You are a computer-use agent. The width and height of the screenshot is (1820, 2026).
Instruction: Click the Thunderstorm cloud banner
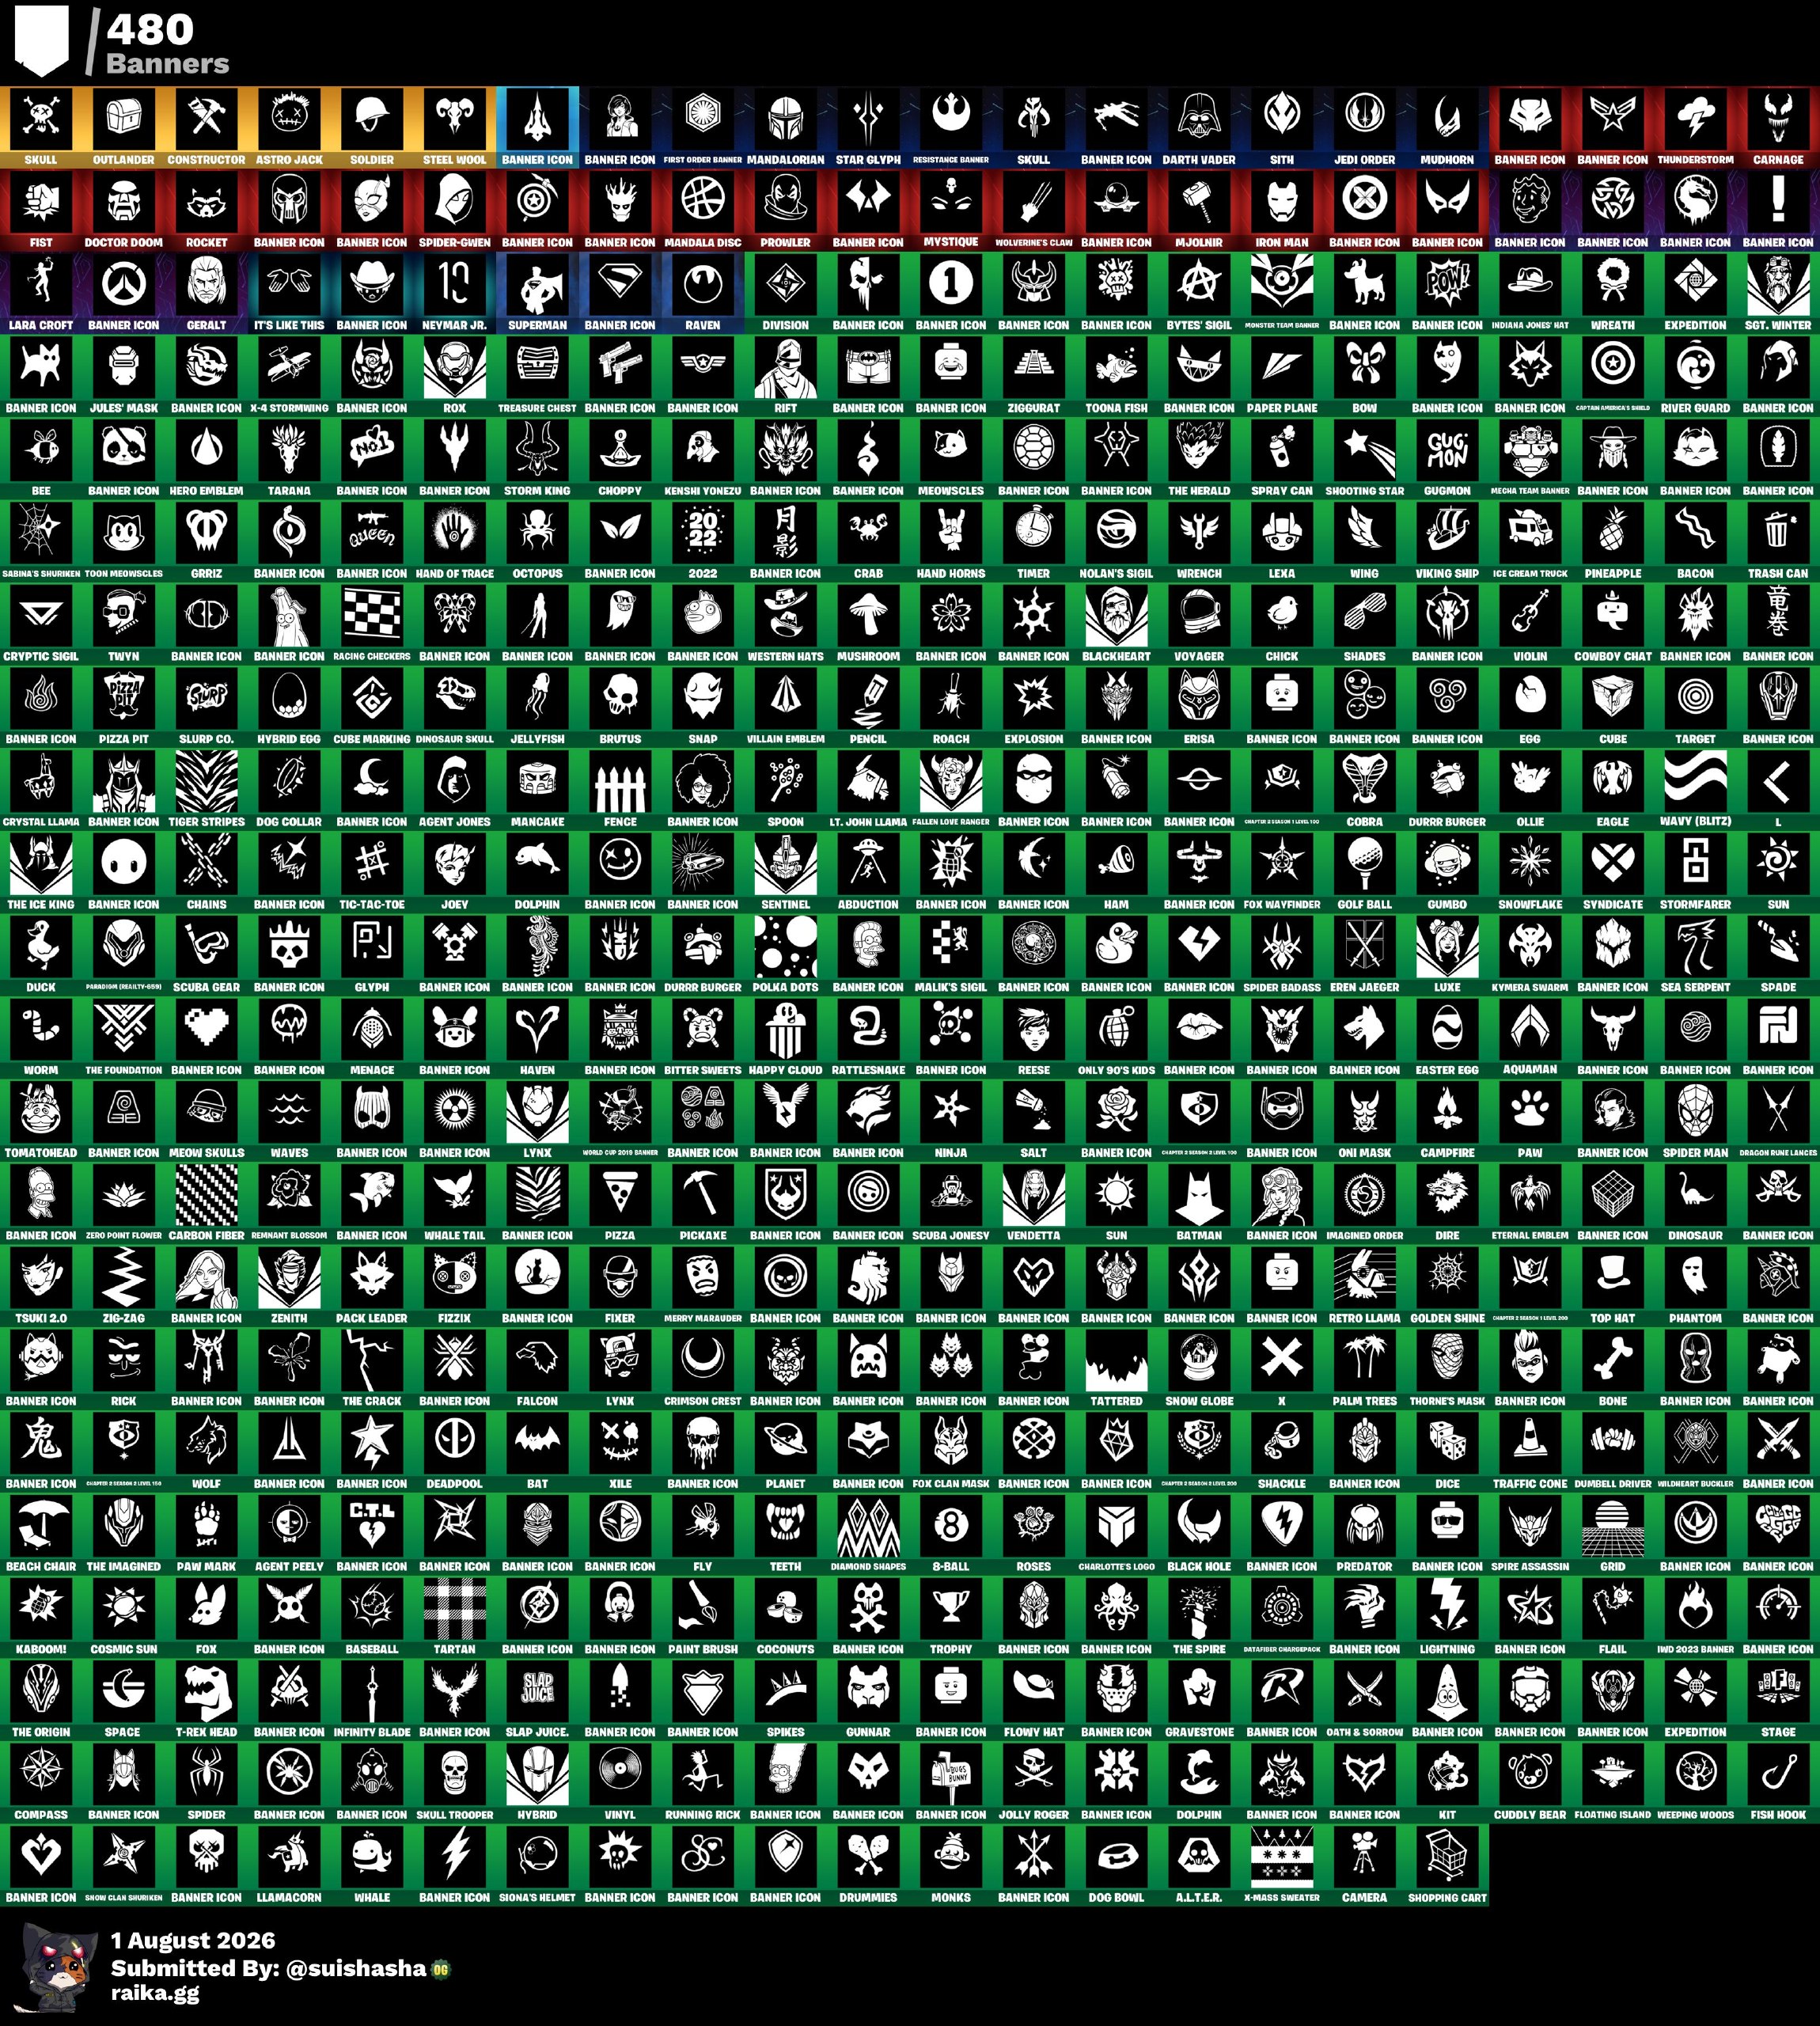tap(1696, 127)
